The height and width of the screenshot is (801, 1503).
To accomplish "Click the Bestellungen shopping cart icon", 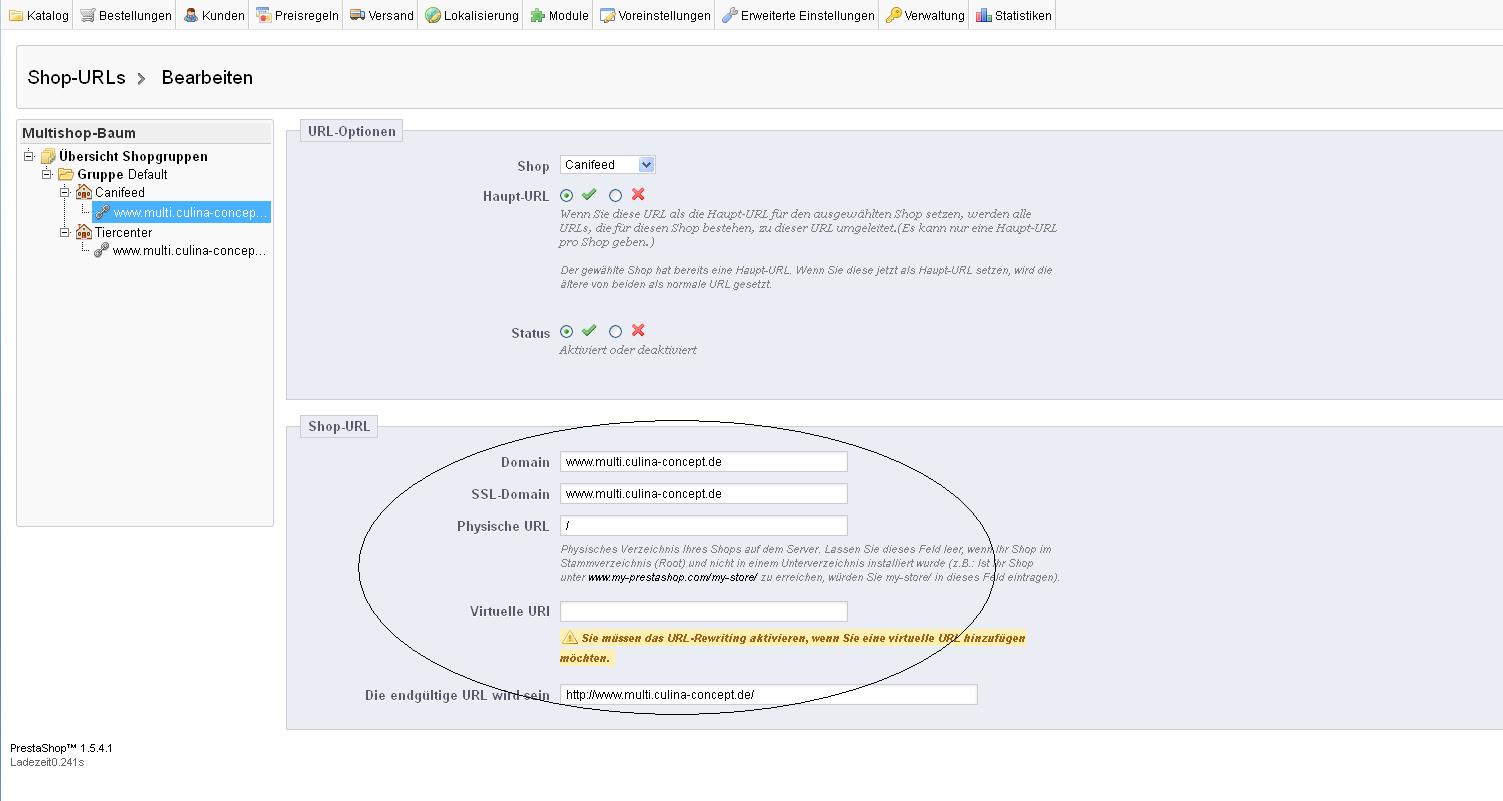I will (x=88, y=15).
